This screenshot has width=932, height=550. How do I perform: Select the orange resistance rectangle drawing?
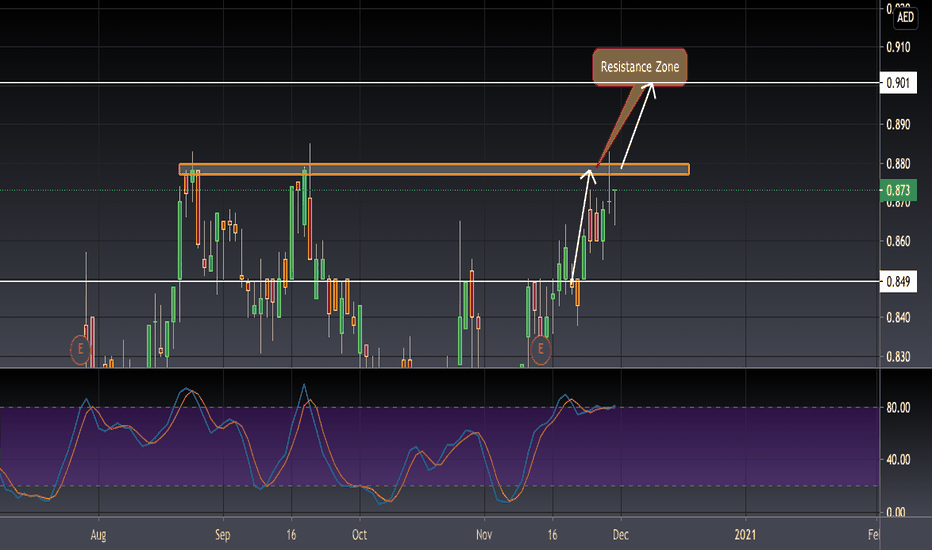(434, 169)
